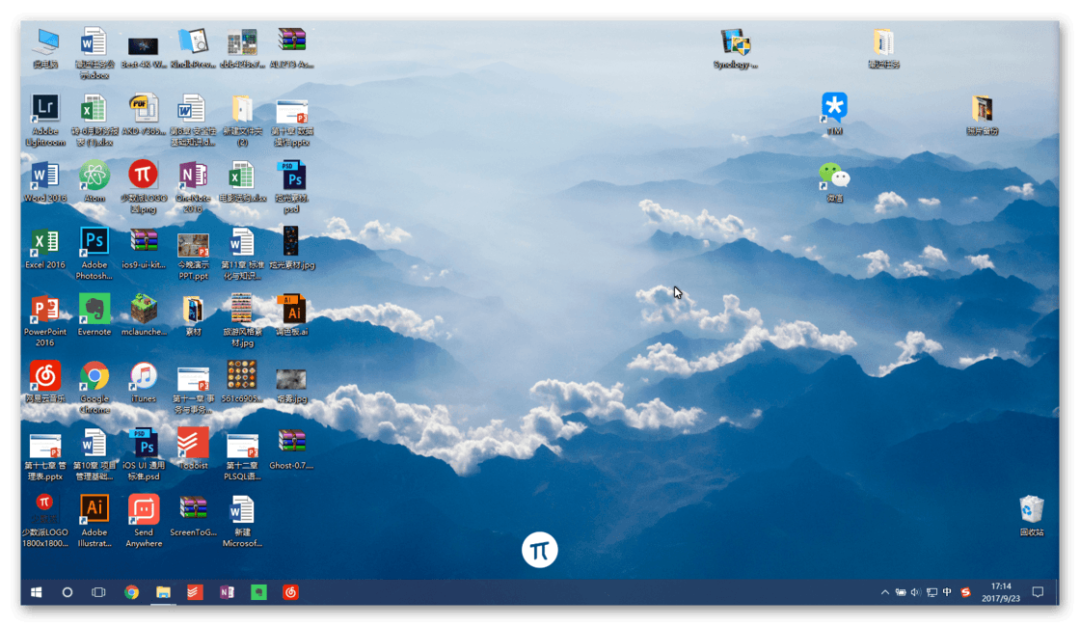The height and width of the screenshot is (626, 1080).
Task: Check battery status in system tray
Action: point(900,592)
